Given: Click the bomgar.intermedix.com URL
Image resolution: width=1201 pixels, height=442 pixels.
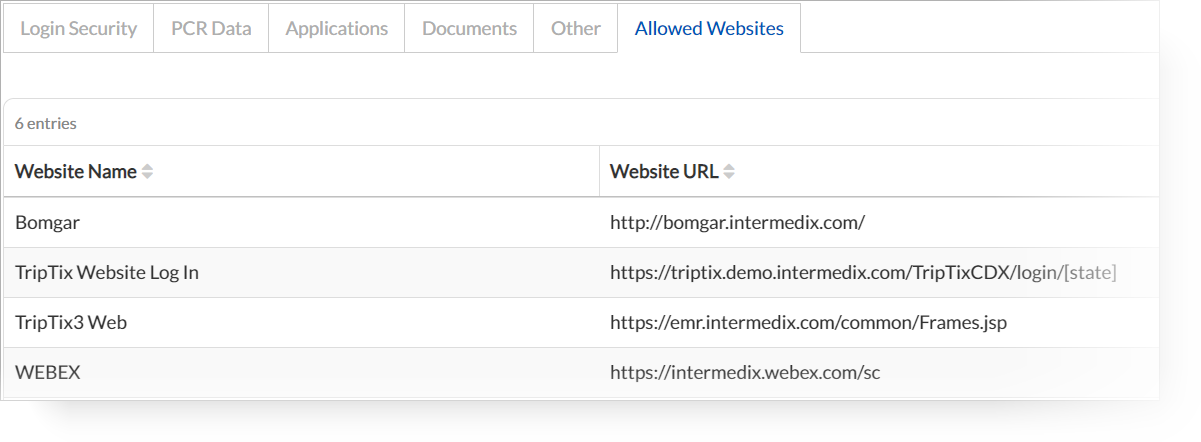Looking at the screenshot, I should [737, 223].
